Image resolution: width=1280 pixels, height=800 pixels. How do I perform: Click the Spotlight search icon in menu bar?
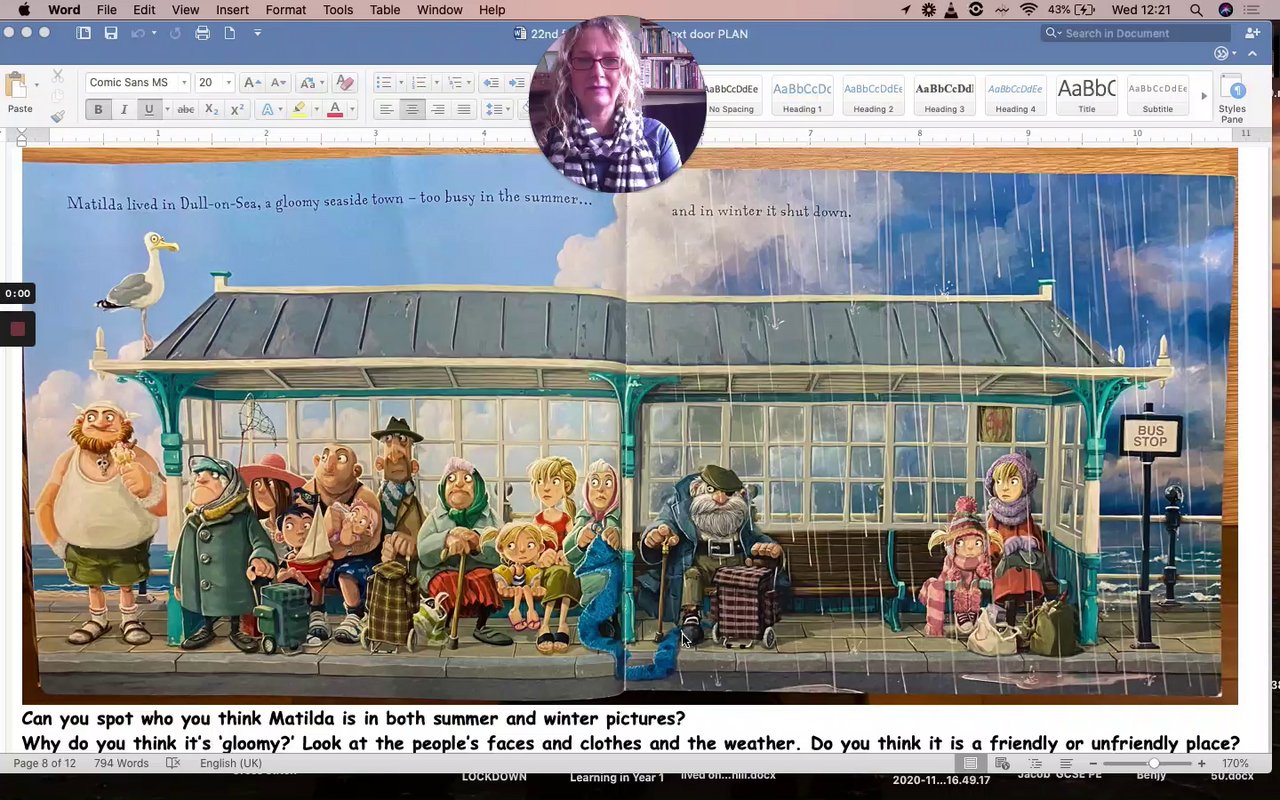click(x=1196, y=10)
